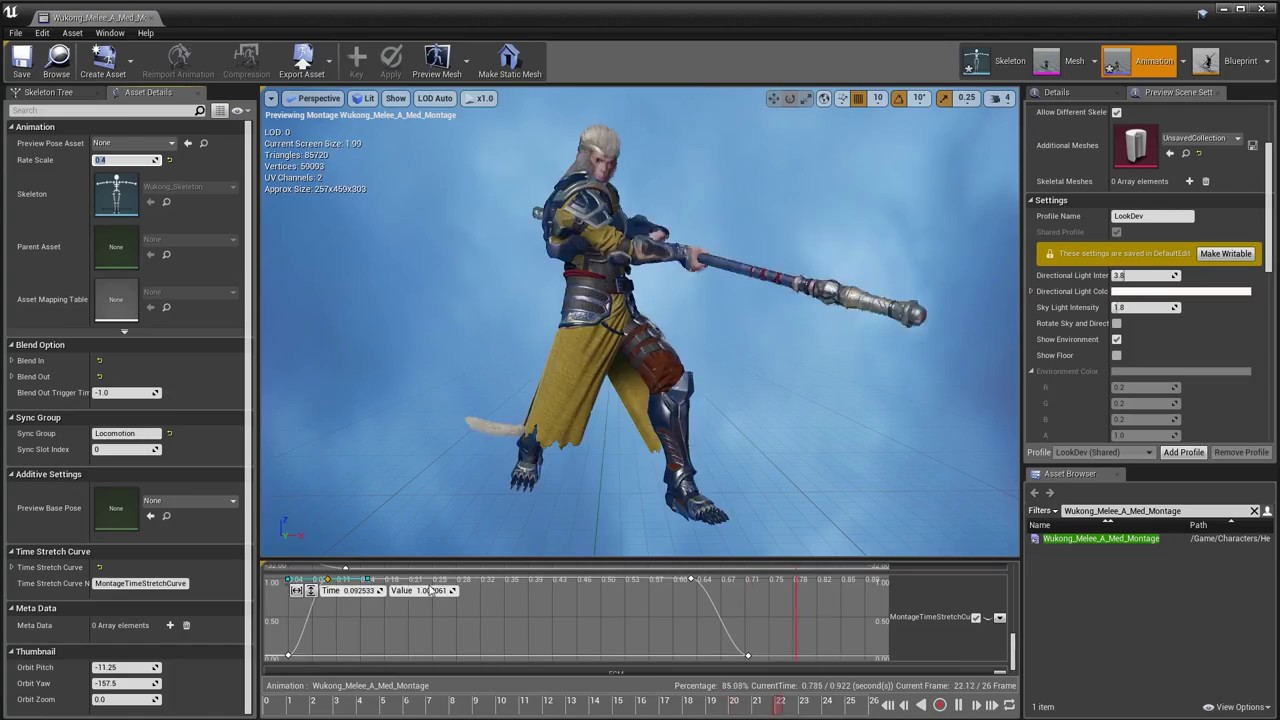Image resolution: width=1280 pixels, height=720 pixels.
Task: Browse to Preview Pose Asset magnifier icon
Action: tap(204, 143)
